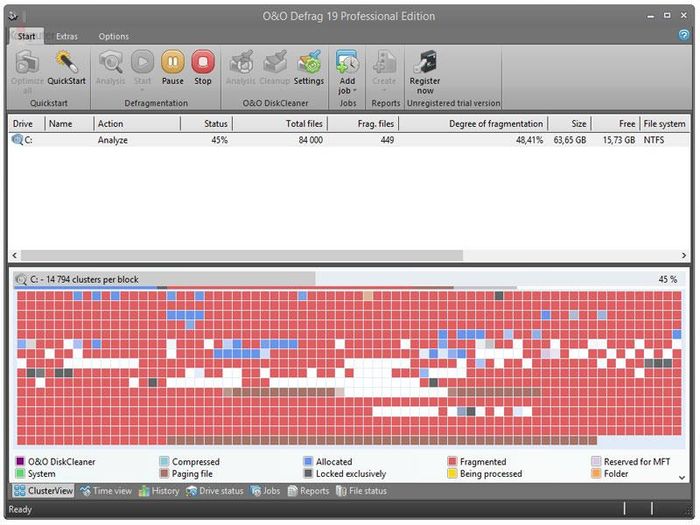
Task: Click the DiskCleaner Analysis icon
Action: point(241,62)
